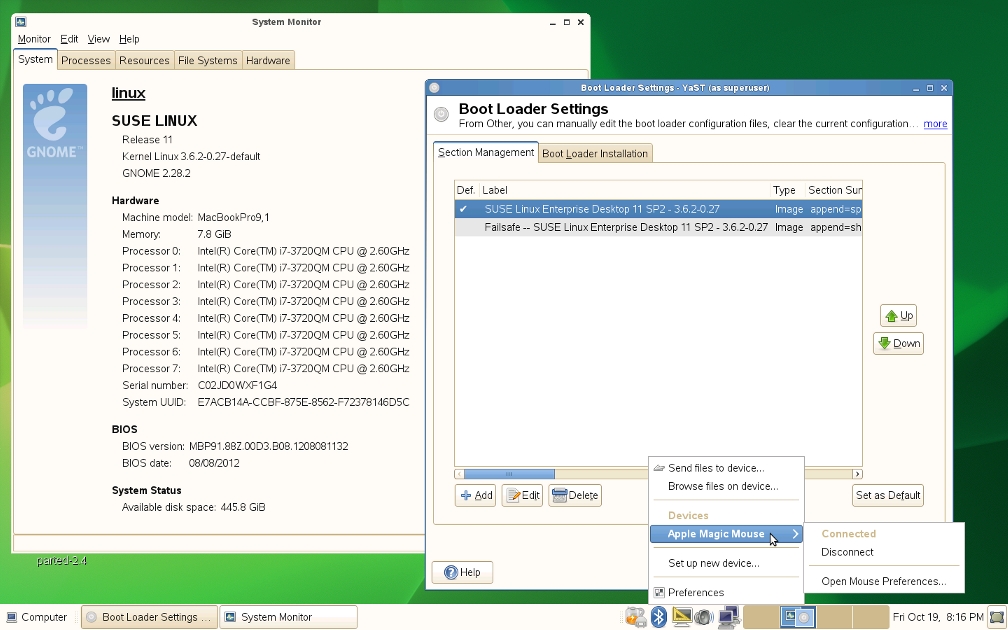
Task: Choose Open Mouse Preferences
Action: pyautogui.click(x=884, y=581)
